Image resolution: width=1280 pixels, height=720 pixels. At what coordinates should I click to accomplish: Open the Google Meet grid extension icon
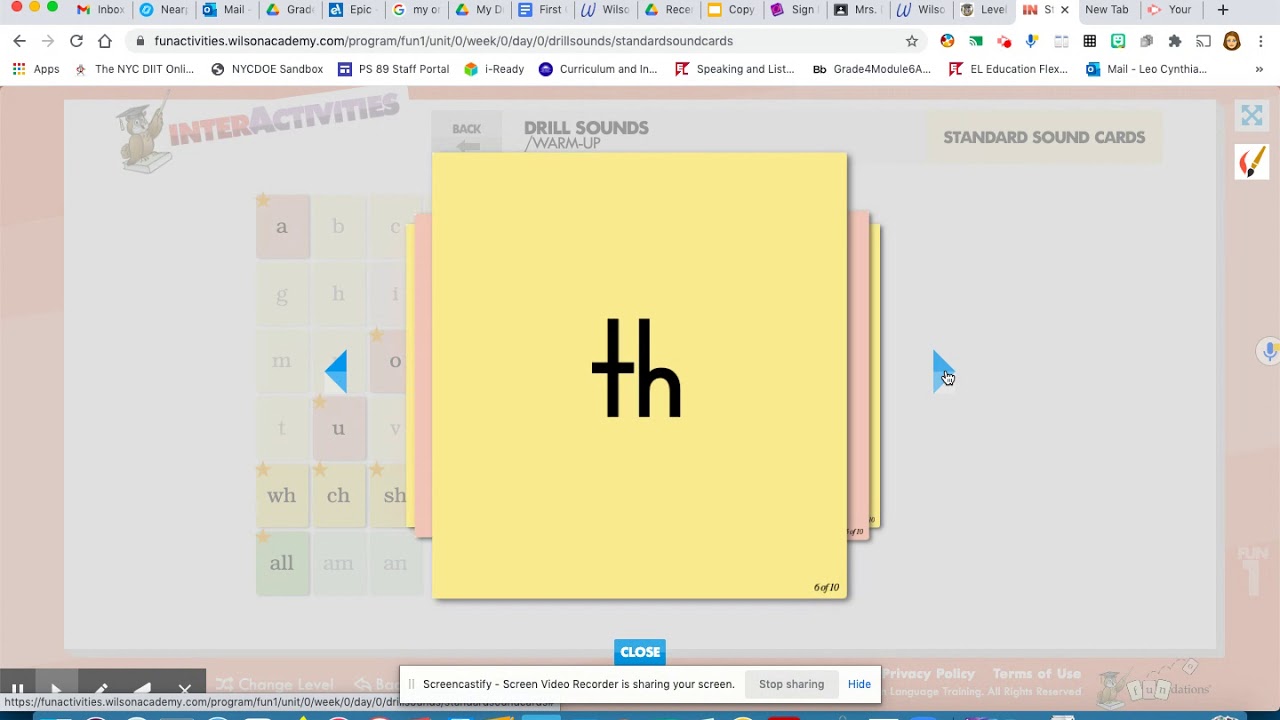click(x=1090, y=41)
